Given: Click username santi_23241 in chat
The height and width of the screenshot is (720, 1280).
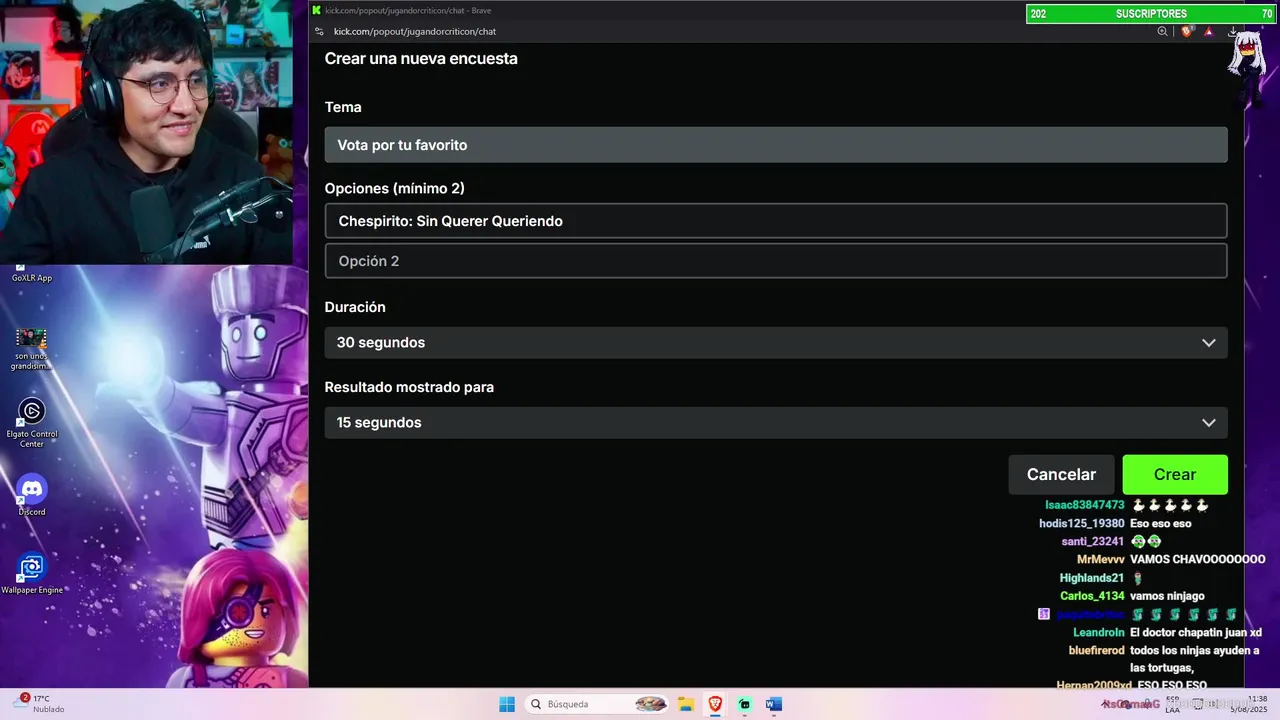Looking at the screenshot, I should click(x=1093, y=541).
